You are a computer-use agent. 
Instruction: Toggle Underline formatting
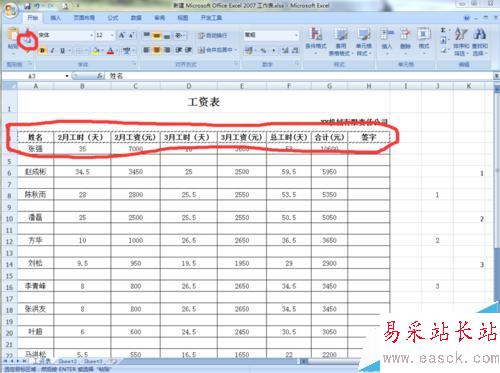tap(62, 51)
